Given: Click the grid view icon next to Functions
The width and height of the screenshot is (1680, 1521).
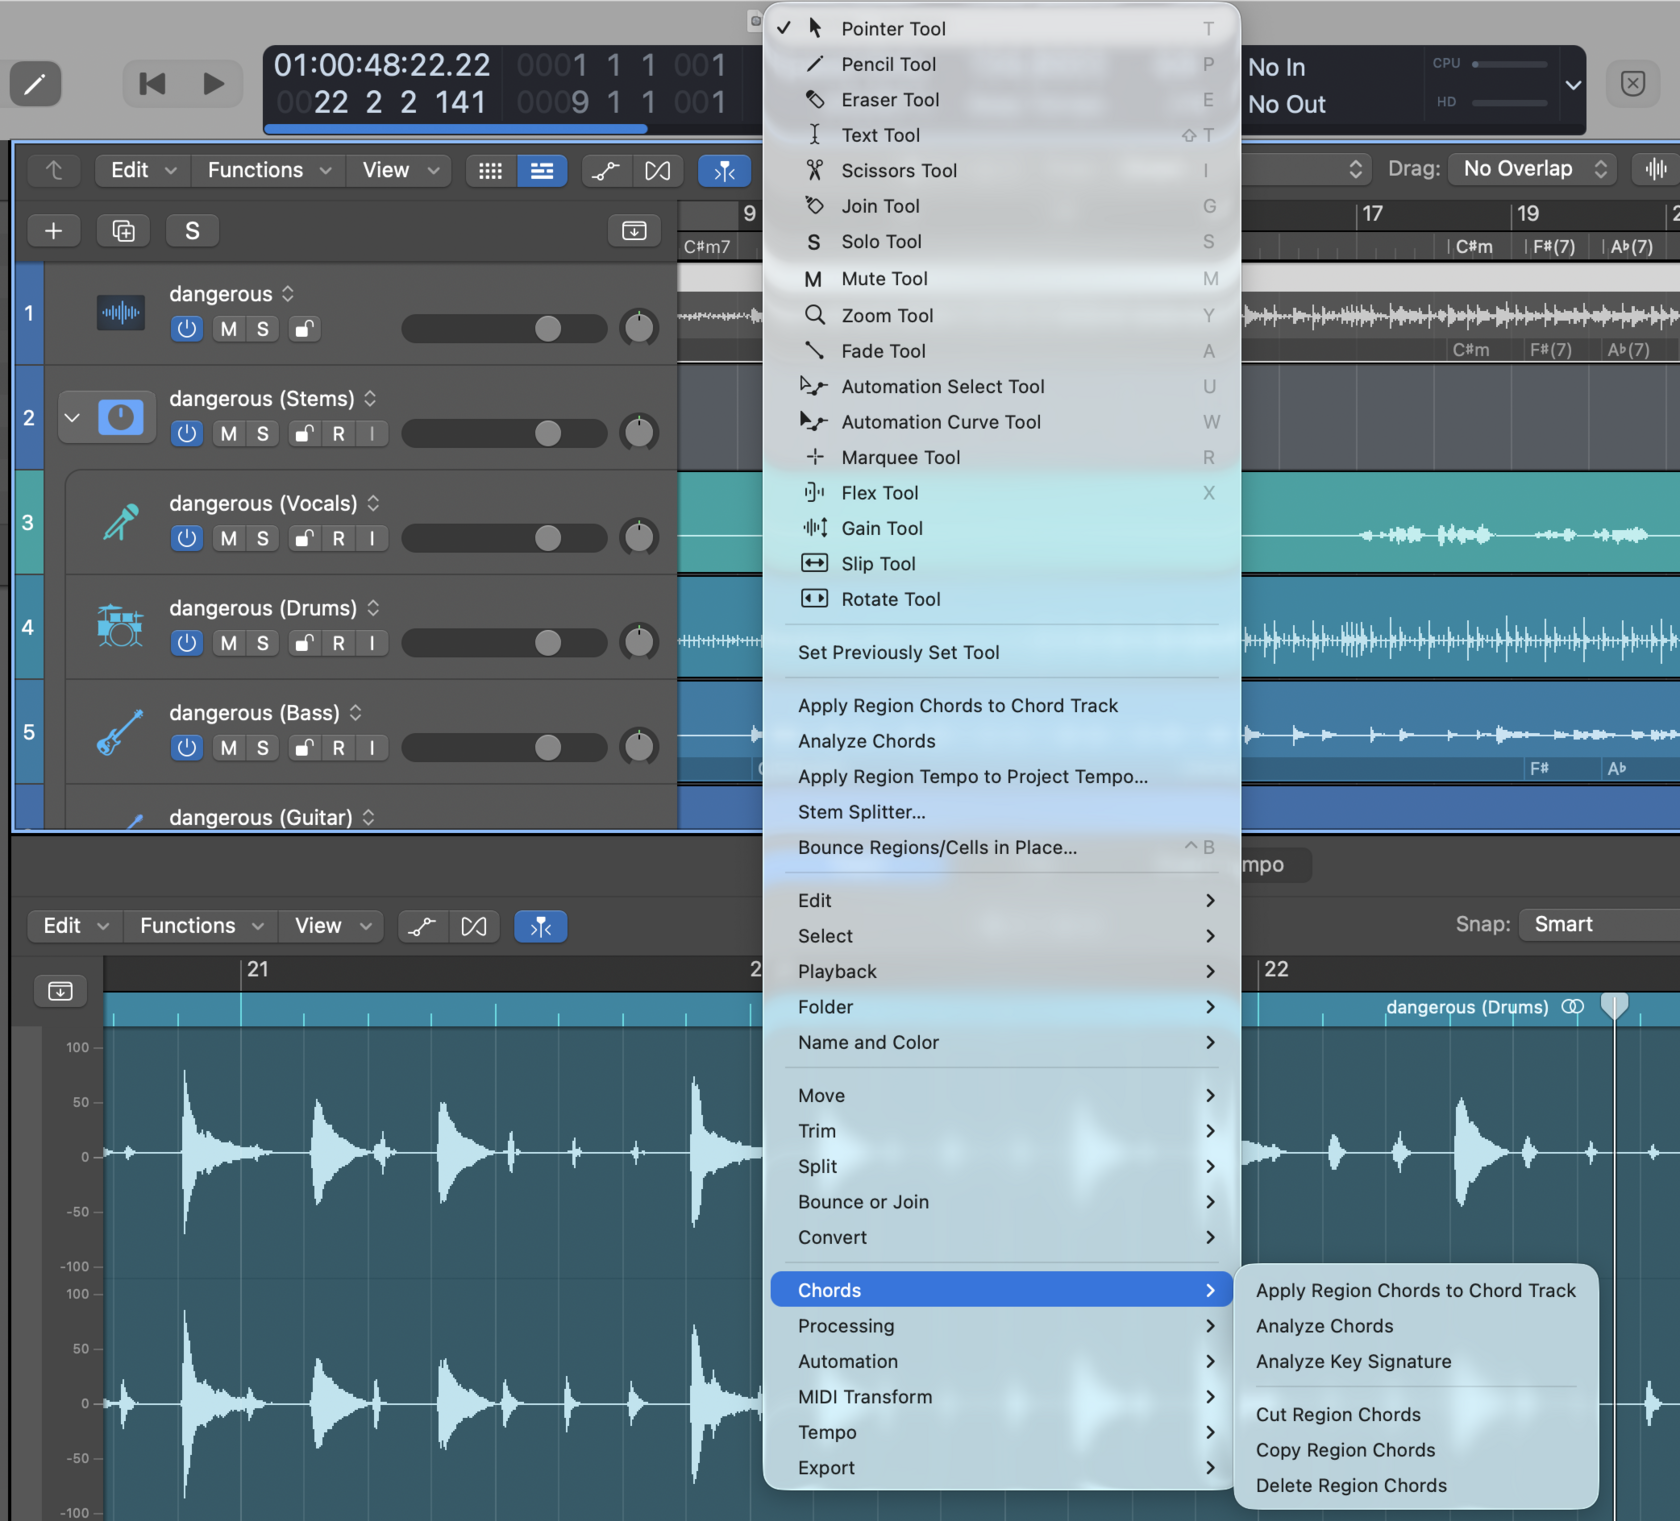Looking at the screenshot, I should tap(490, 170).
